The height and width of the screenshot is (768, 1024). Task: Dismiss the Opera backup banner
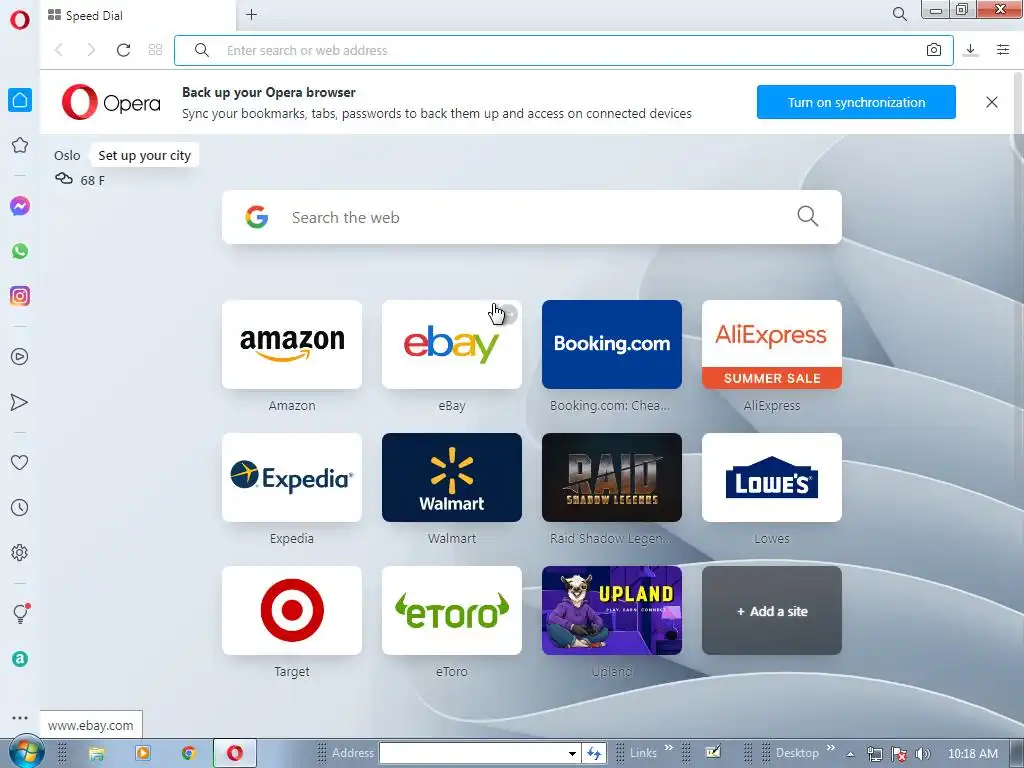point(991,102)
